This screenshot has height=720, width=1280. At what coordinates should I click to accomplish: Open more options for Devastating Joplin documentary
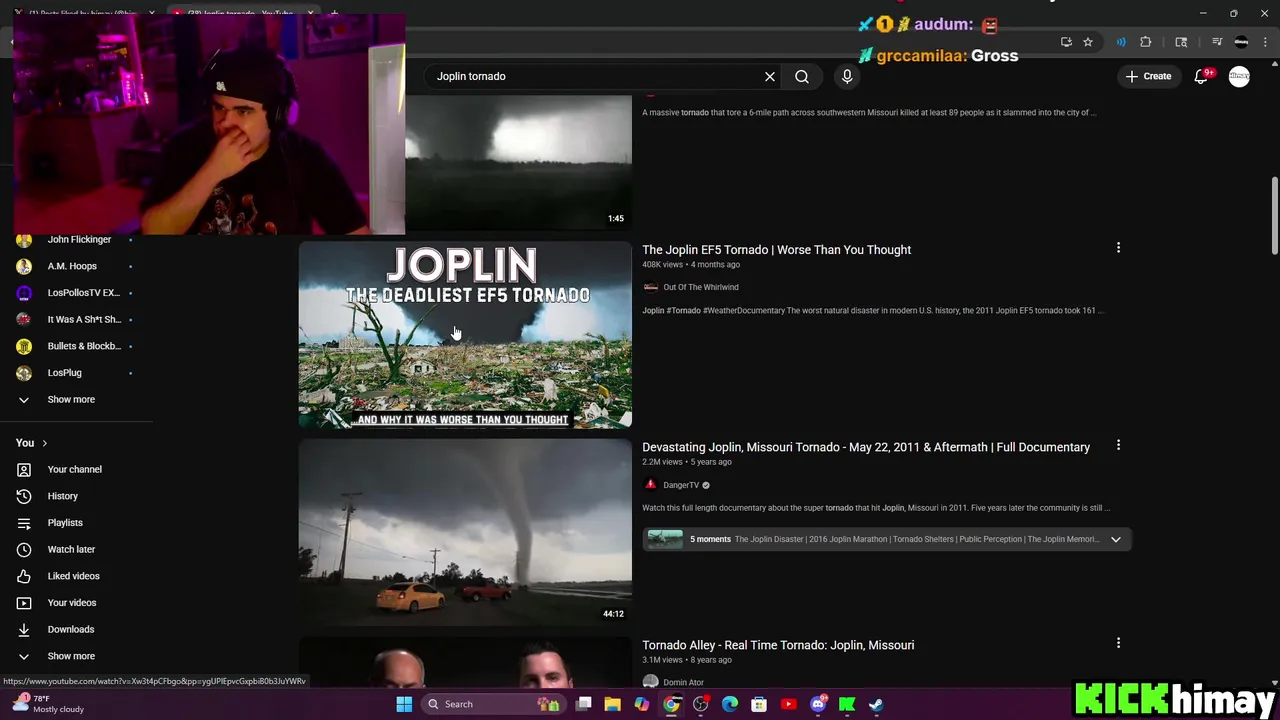pyautogui.click(x=1118, y=445)
